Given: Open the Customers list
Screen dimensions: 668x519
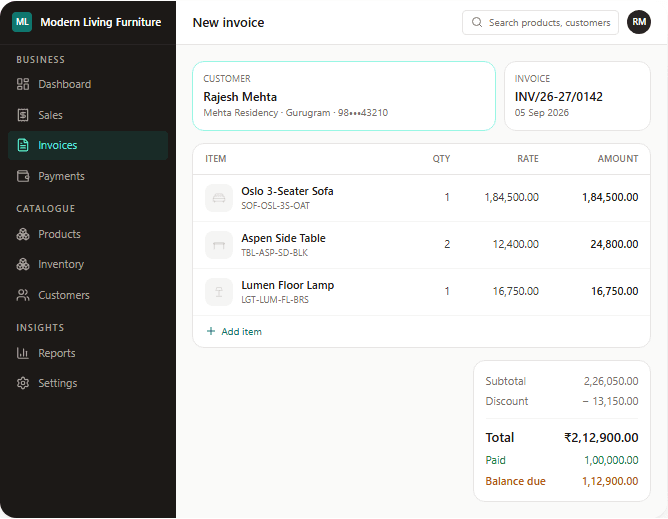Looking at the screenshot, I should pyautogui.click(x=88, y=295).
